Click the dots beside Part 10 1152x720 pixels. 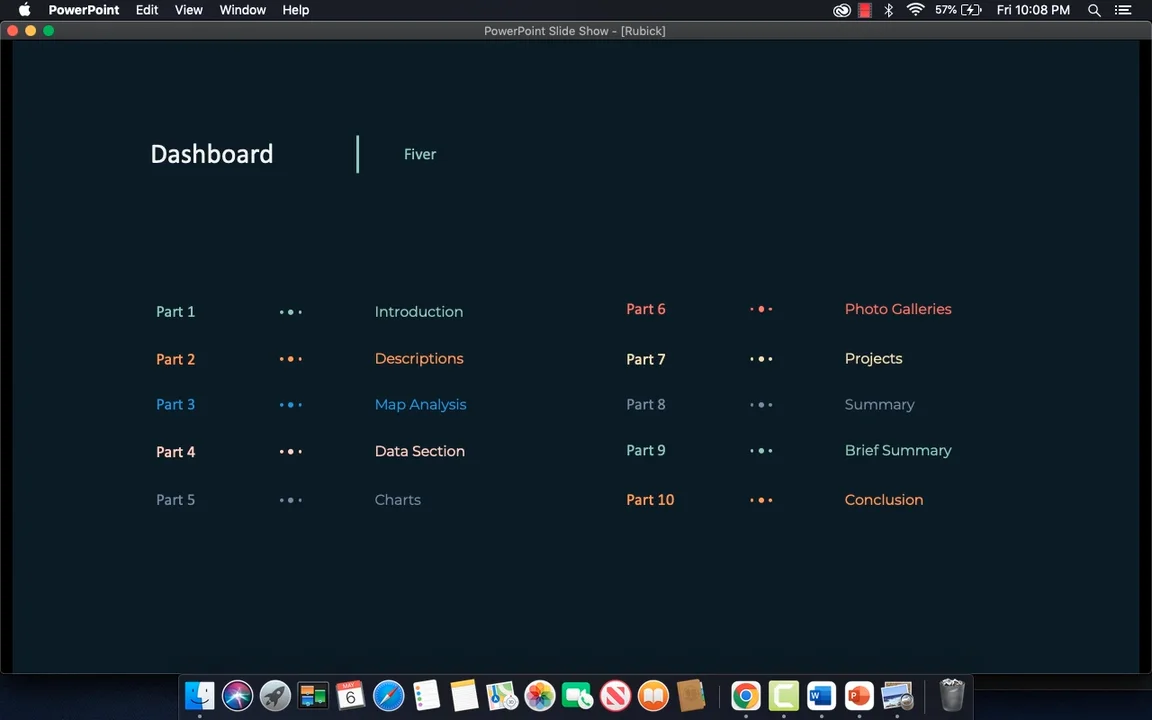(760, 500)
